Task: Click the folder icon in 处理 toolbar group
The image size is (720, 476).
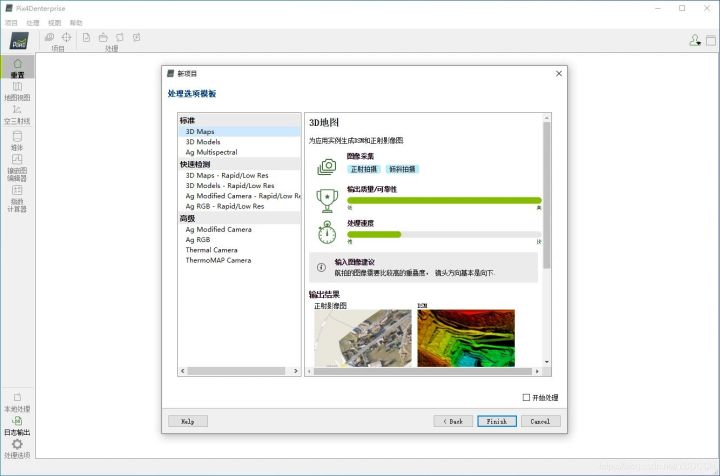Action: 103,37
